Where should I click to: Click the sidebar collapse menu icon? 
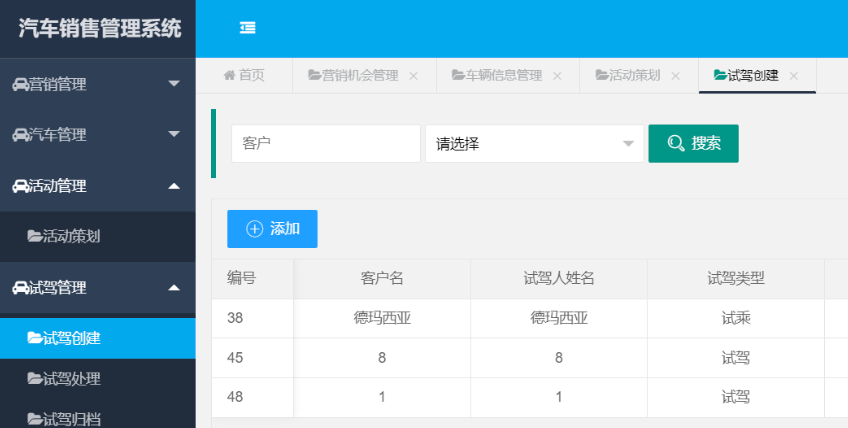(x=248, y=28)
